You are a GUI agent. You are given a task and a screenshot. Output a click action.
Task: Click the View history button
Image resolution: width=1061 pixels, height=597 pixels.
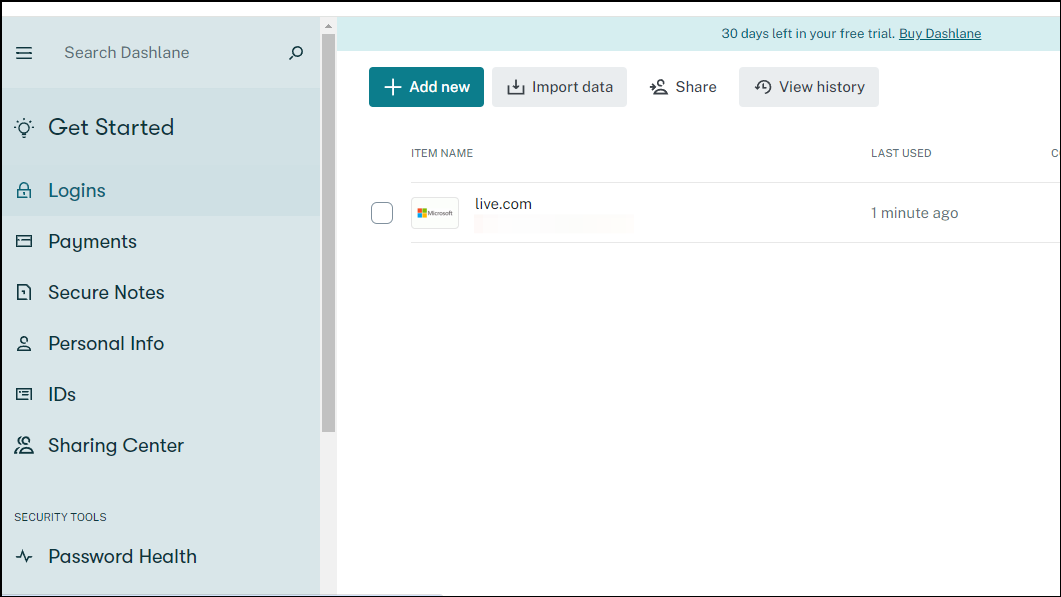point(809,87)
